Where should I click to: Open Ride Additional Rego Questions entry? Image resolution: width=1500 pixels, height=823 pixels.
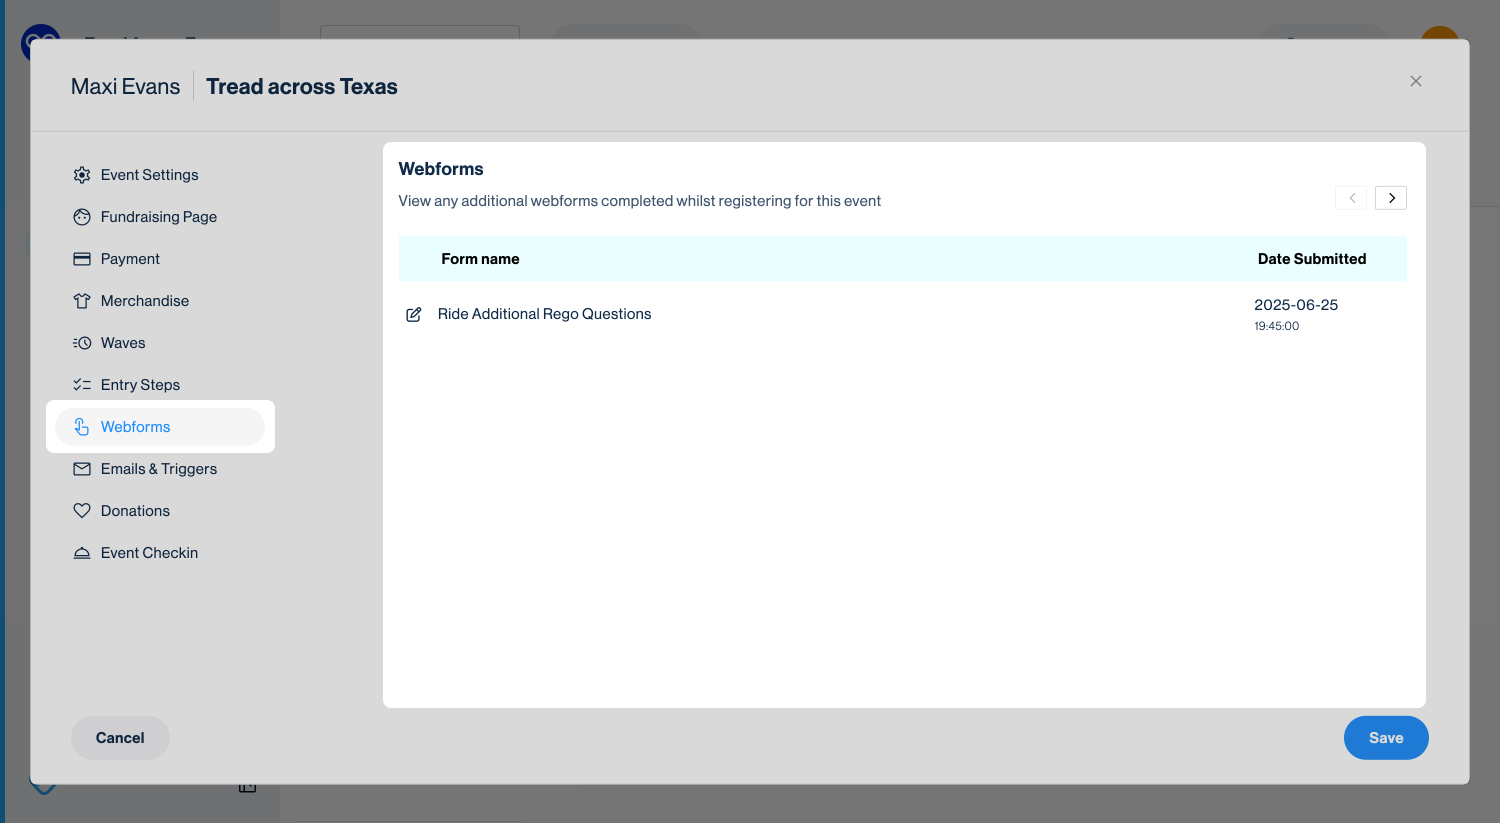(544, 314)
